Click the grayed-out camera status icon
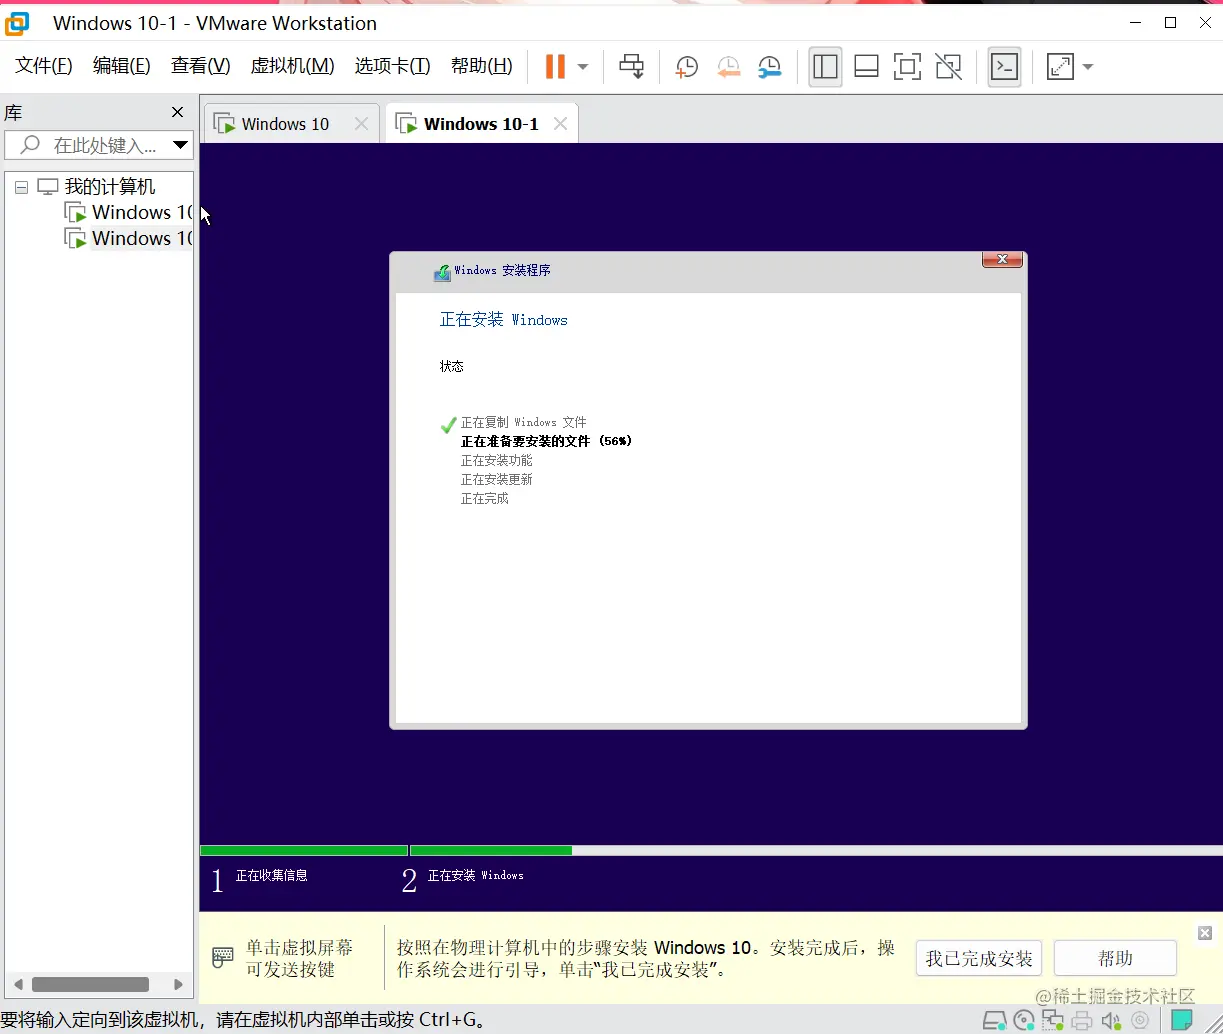Screen dimensions: 1223x1034 (1139, 1021)
